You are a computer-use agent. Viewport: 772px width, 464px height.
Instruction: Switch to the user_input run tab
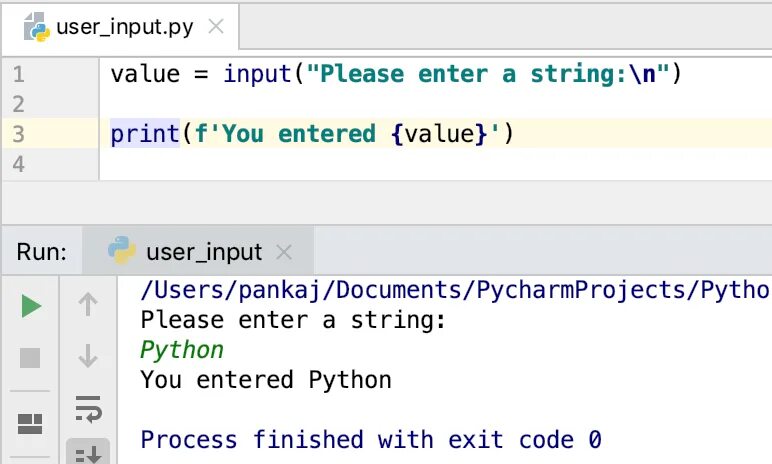point(203,252)
